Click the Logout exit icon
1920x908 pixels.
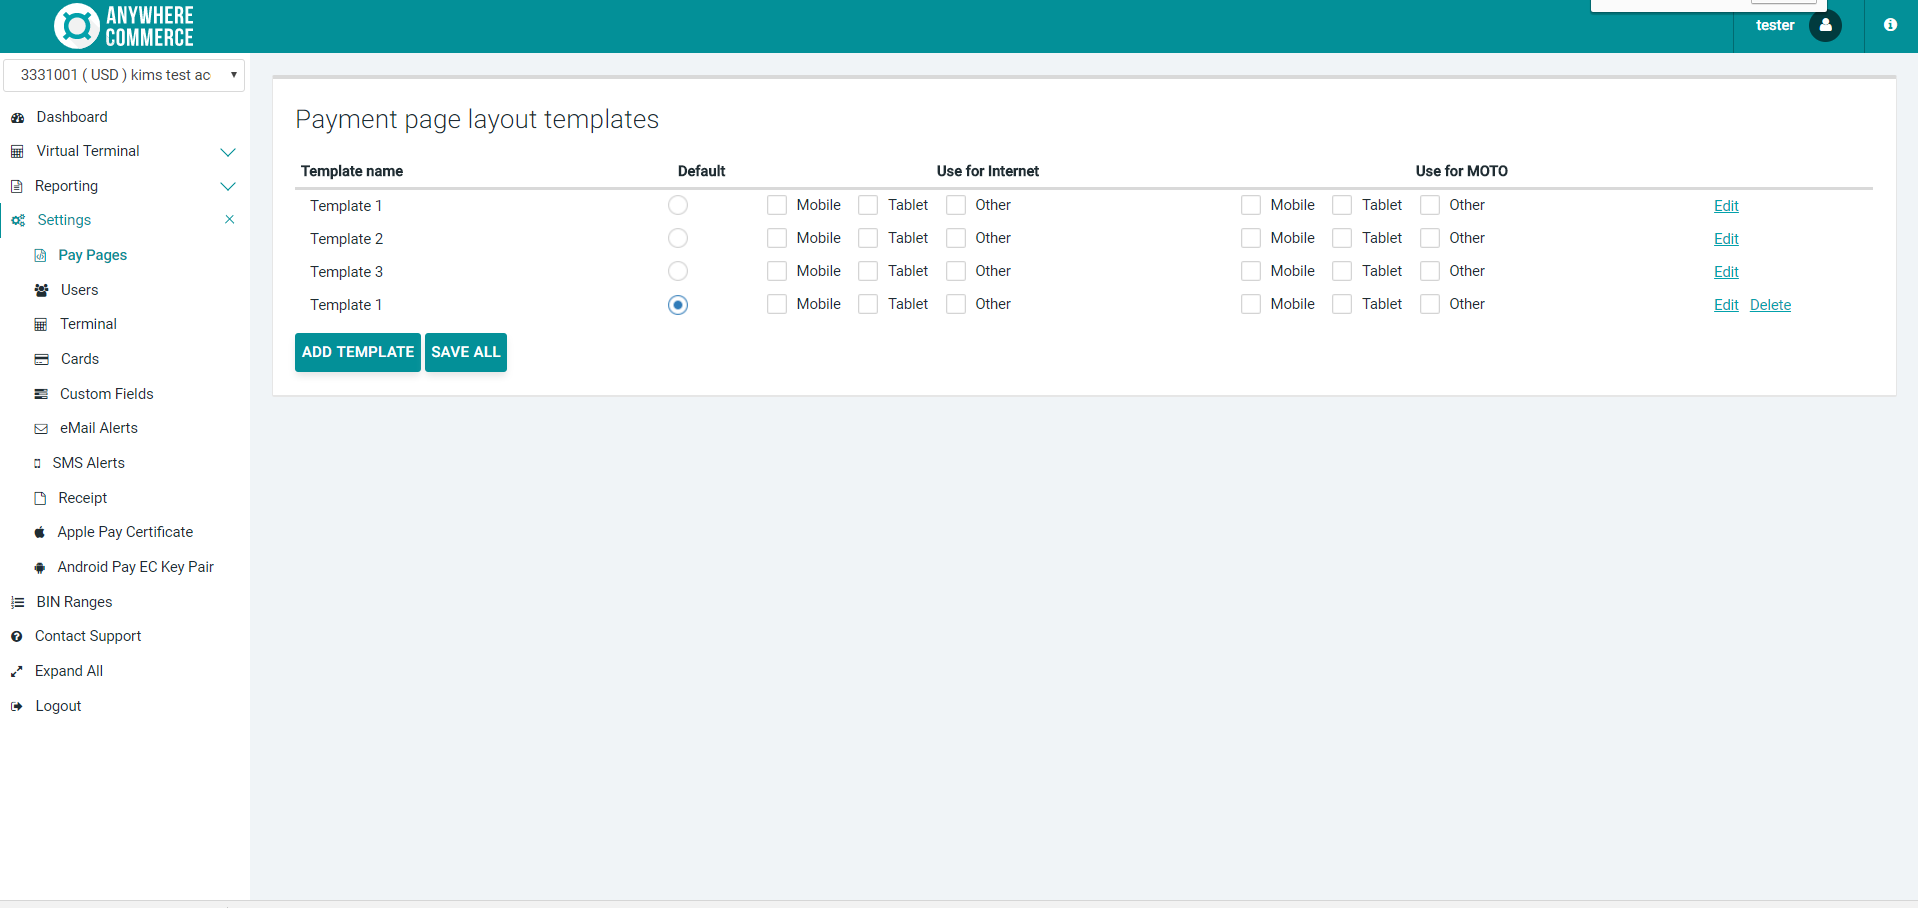click(x=16, y=707)
